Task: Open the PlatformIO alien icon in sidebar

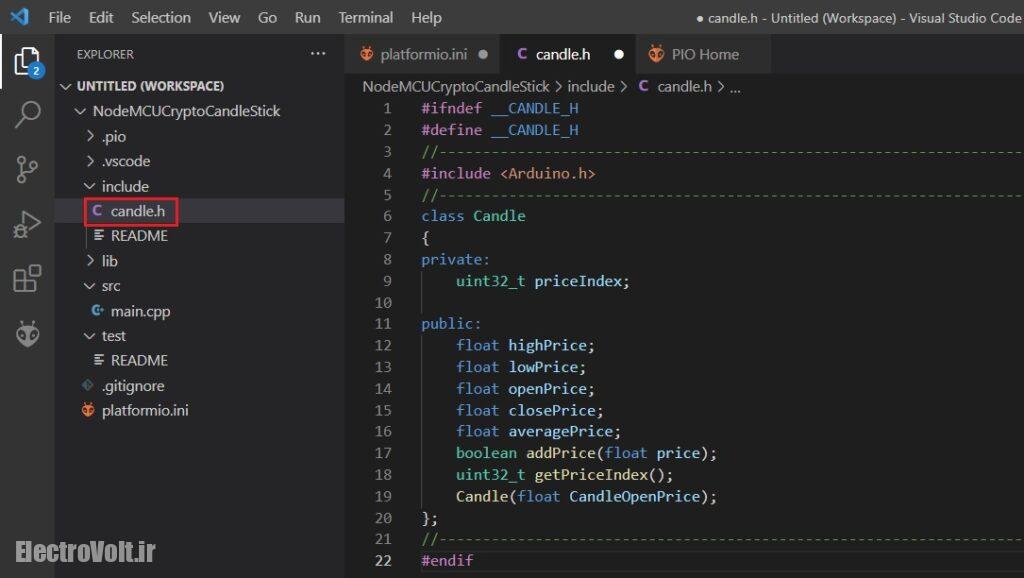Action: [27, 334]
